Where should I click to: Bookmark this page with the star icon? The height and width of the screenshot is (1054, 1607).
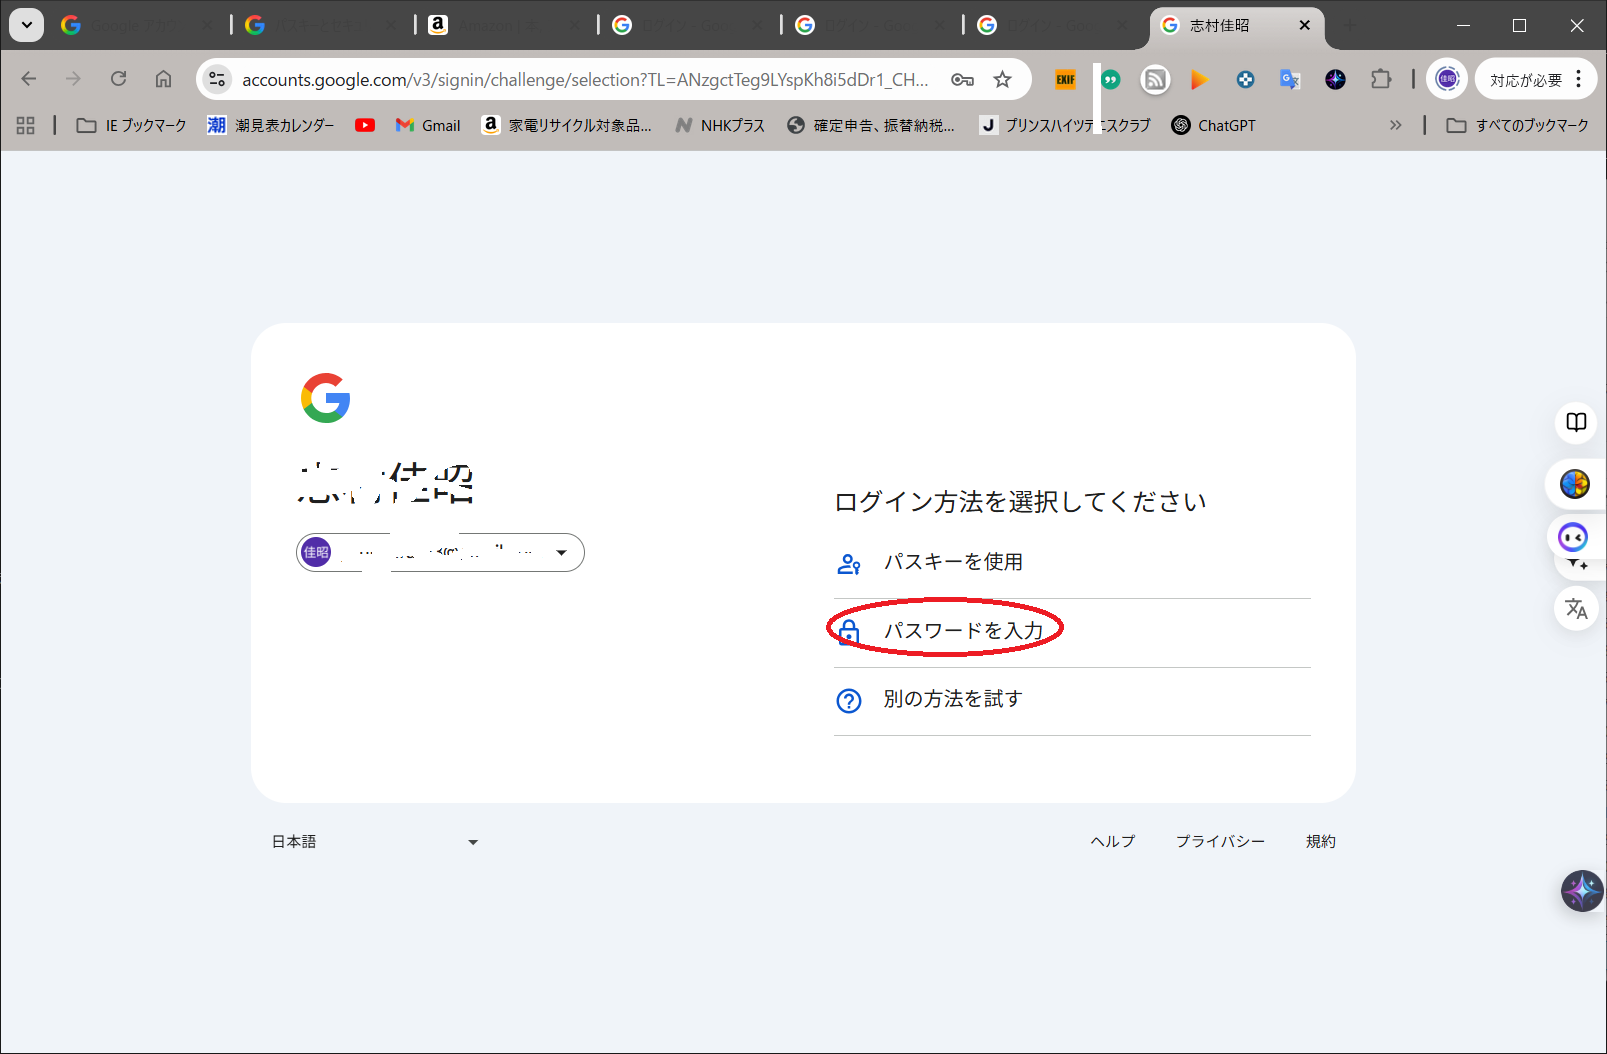1002,80
